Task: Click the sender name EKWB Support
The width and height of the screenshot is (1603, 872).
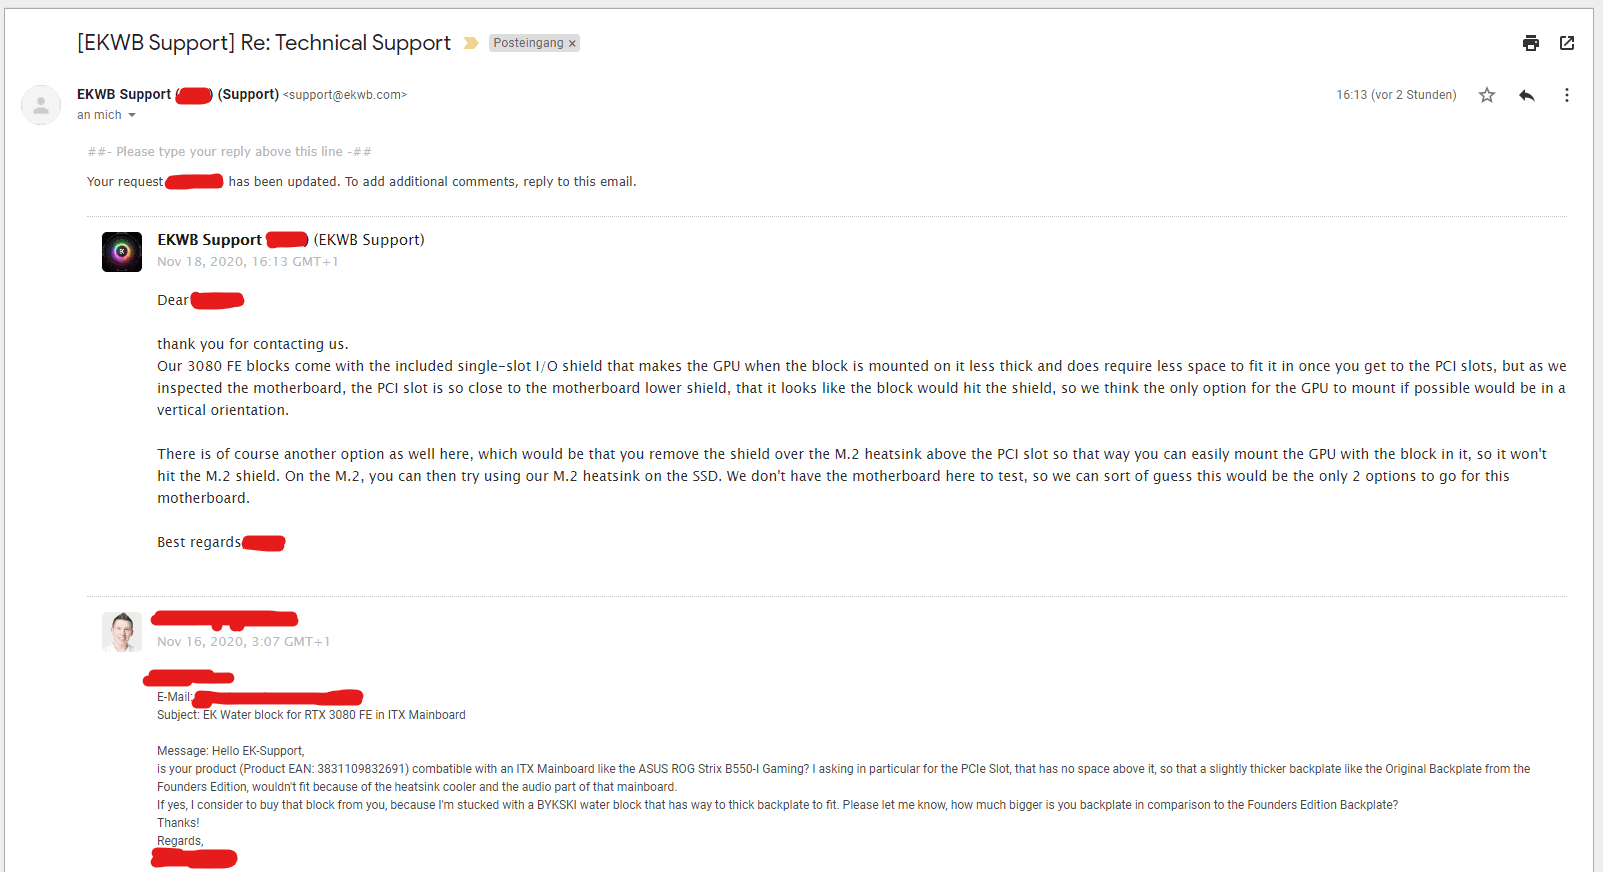Action: click(x=124, y=94)
